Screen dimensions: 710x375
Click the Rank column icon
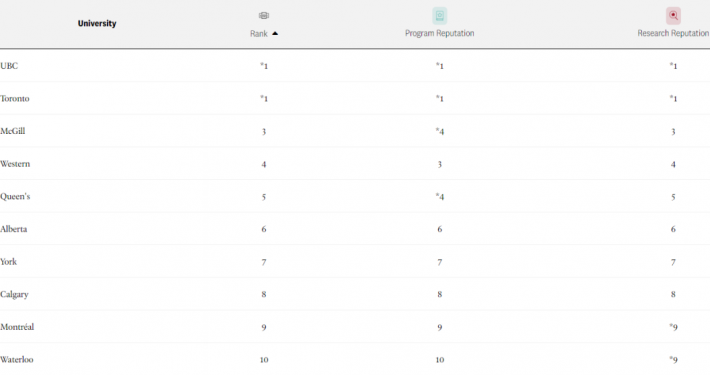pyautogui.click(x=264, y=16)
